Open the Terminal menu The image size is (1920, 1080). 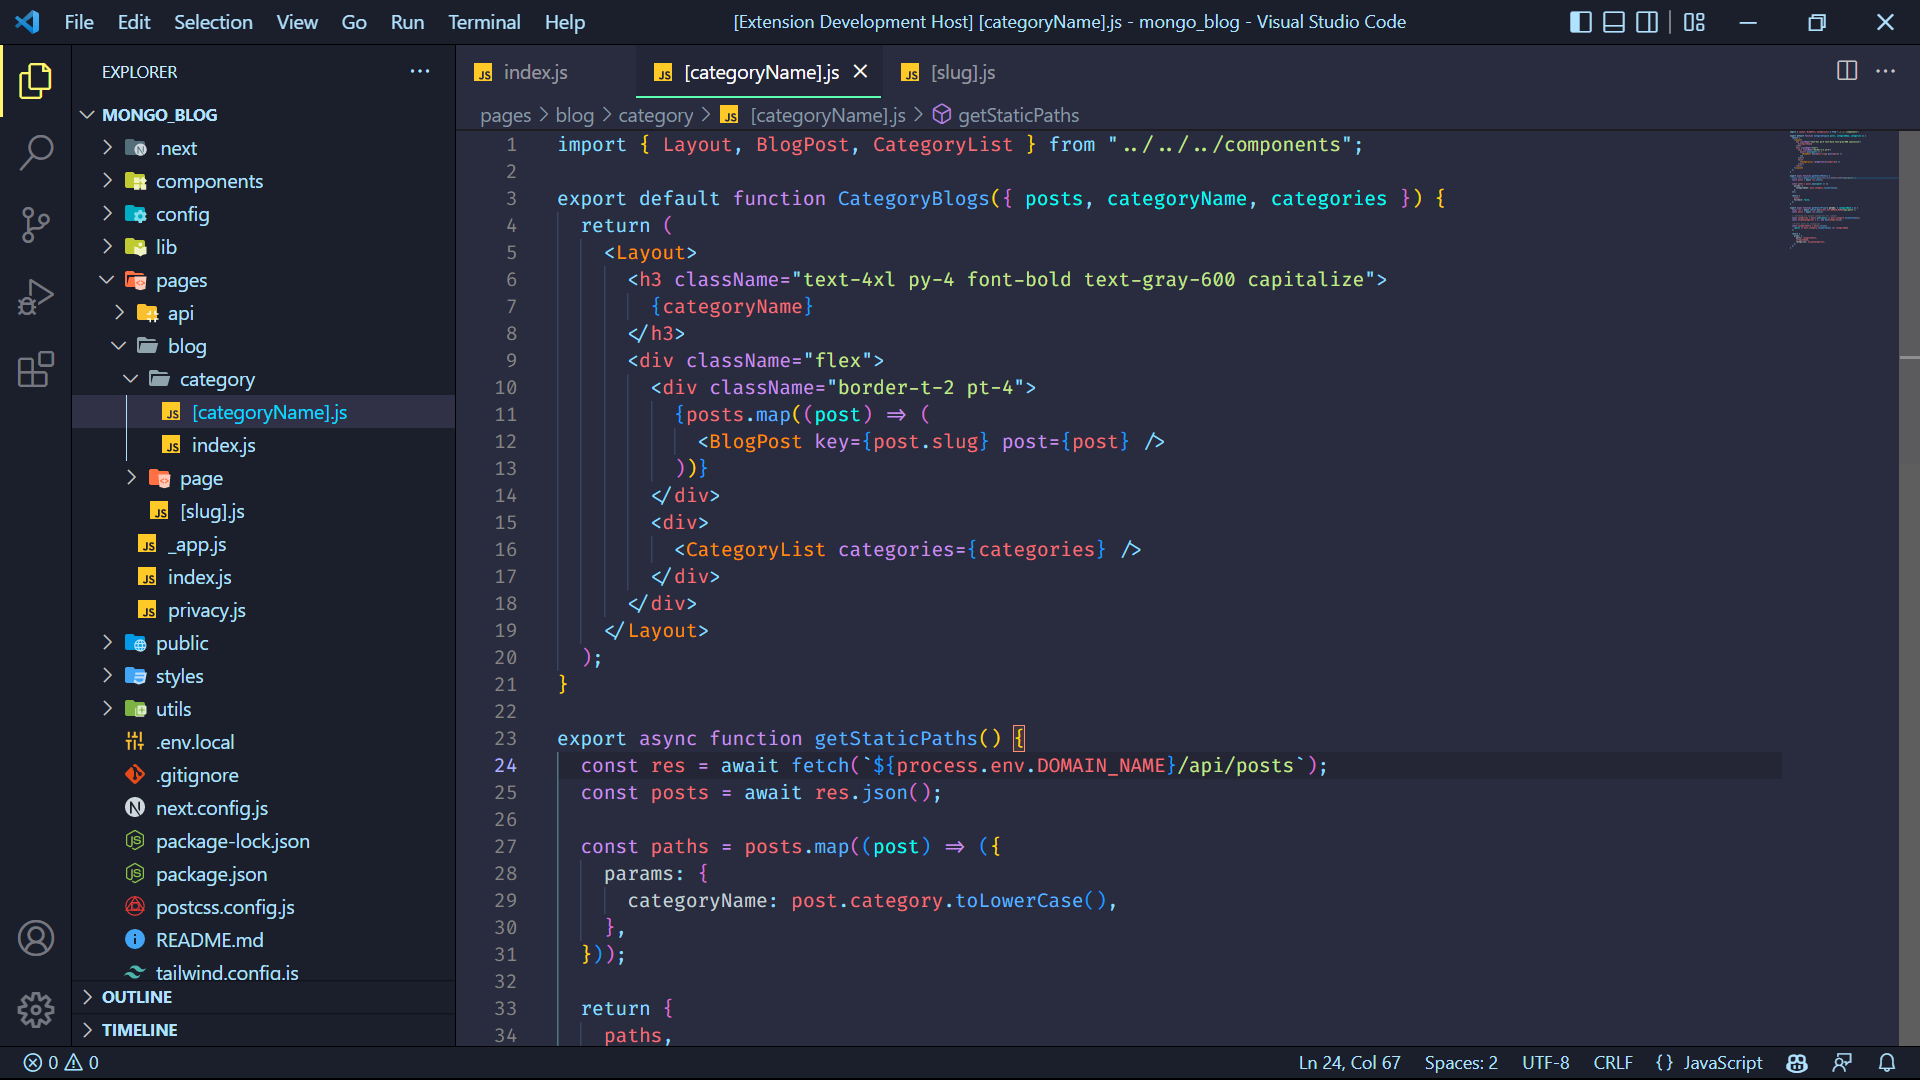pyautogui.click(x=484, y=22)
